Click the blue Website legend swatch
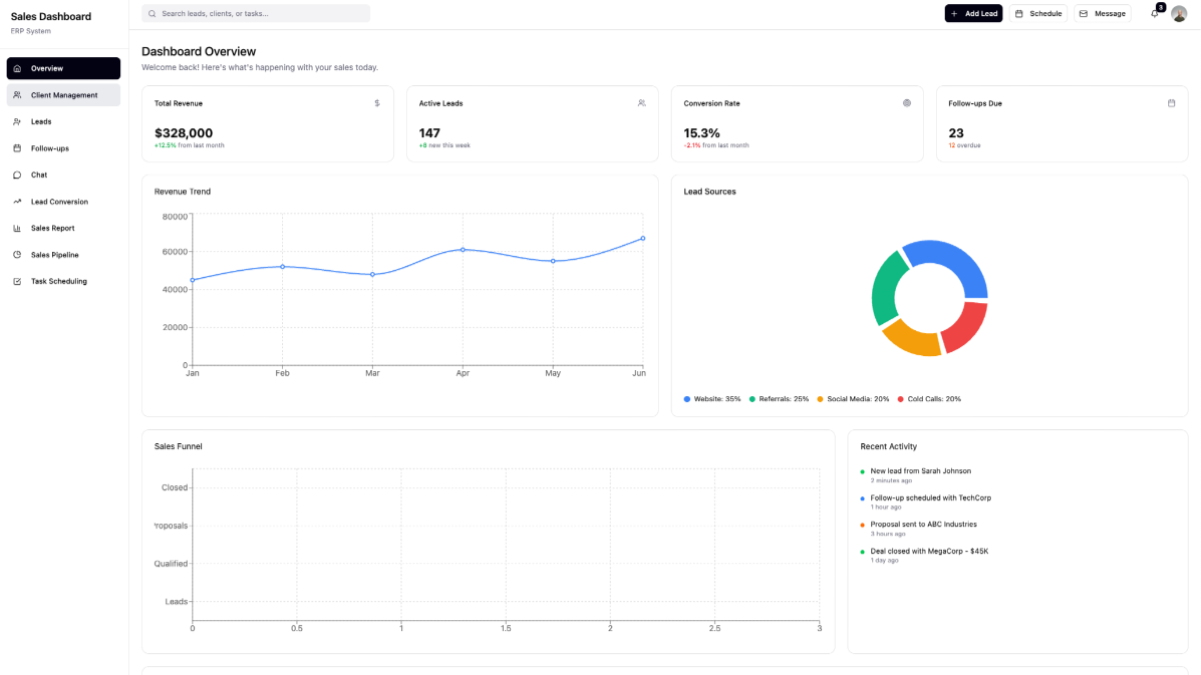 click(687, 399)
